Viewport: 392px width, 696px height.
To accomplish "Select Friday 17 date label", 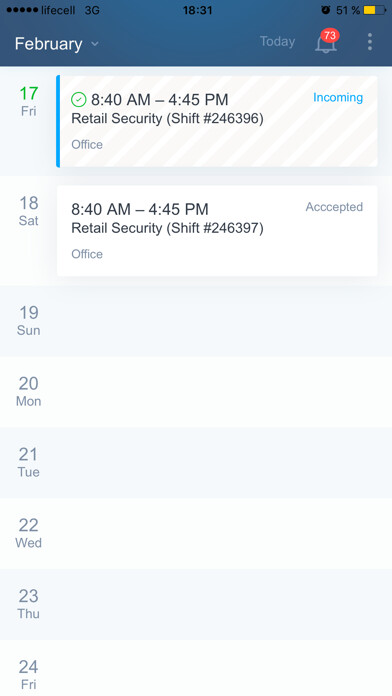I will [x=28, y=101].
